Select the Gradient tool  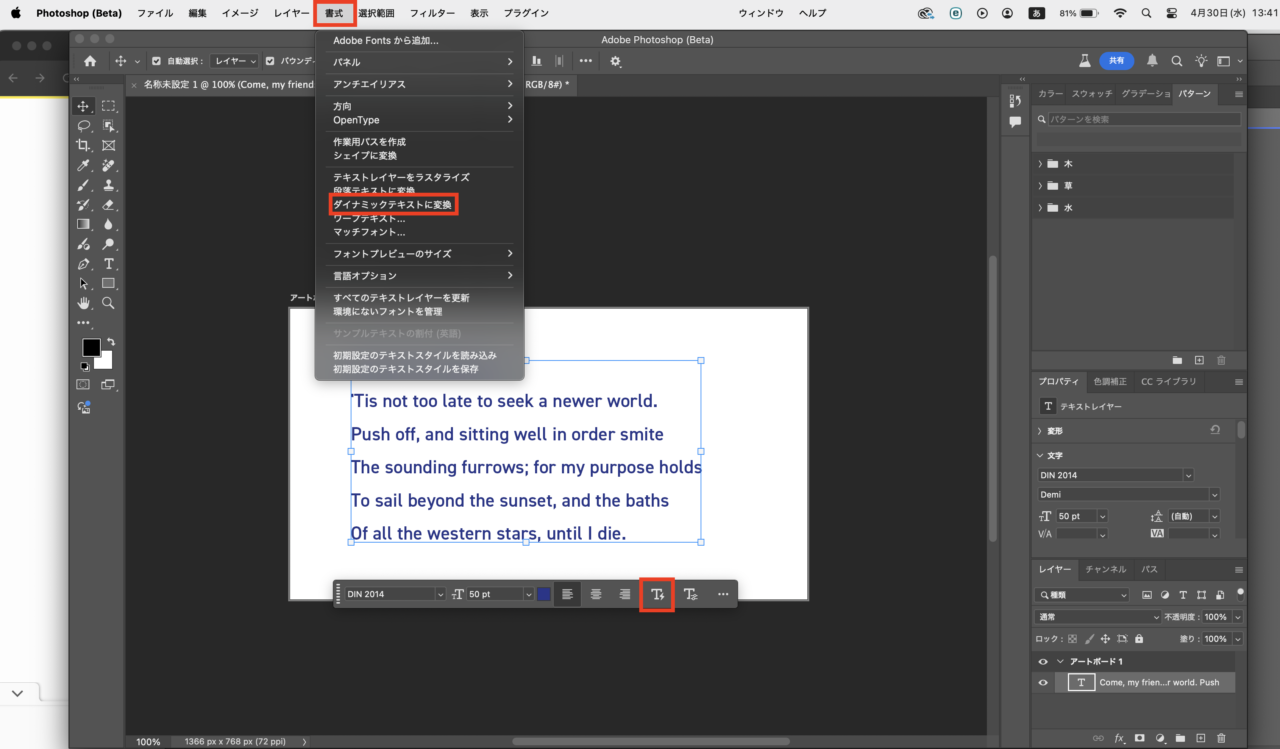coord(84,224)
